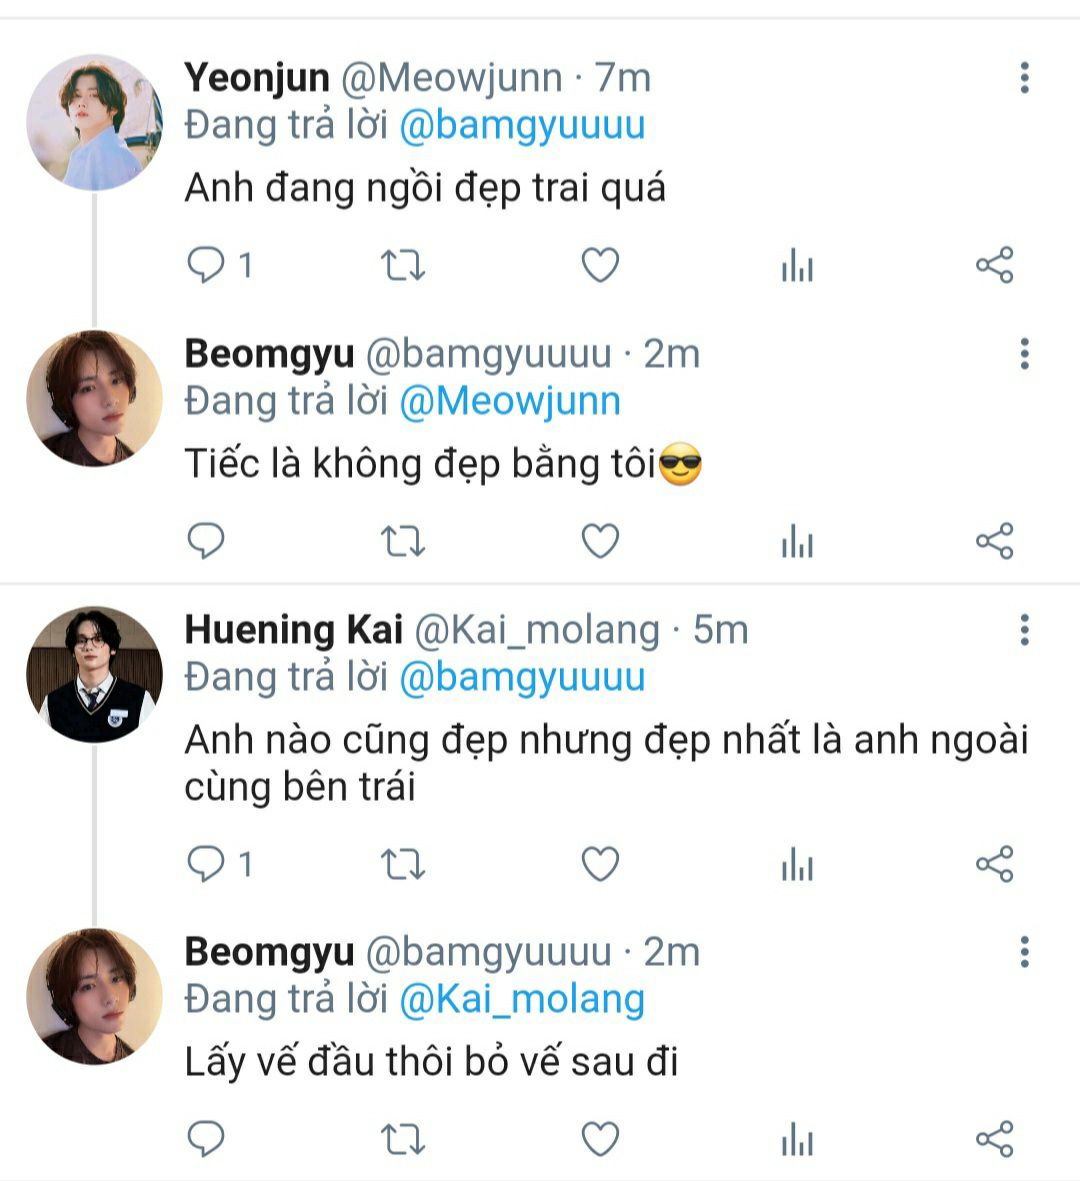Screen dimensions: 1080x1181
Task: Like Yeonjun's tweet
Action: pos(600,265)
